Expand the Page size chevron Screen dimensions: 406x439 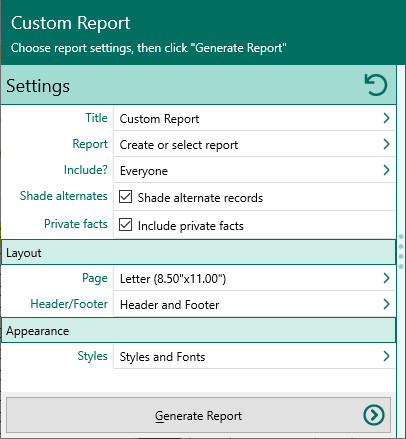point(386,278)
